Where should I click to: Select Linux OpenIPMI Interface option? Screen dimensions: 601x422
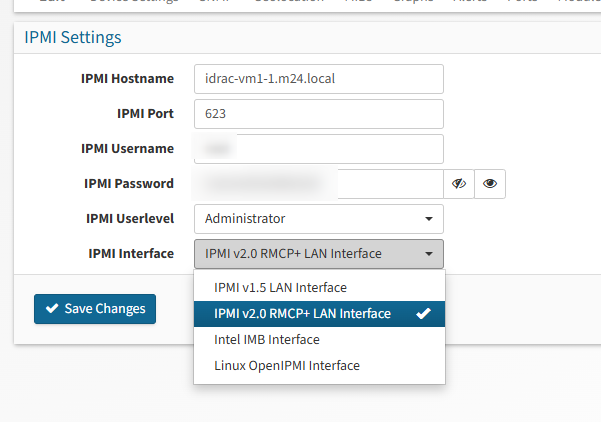tap(287, 366)
